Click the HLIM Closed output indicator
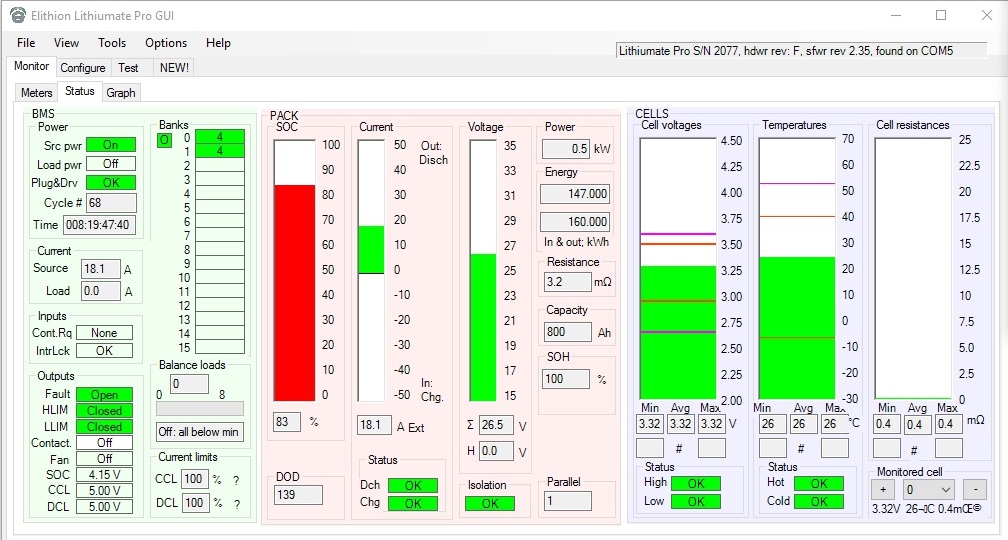This screenshot has width=1008, height=540. (x=104, y=411)
